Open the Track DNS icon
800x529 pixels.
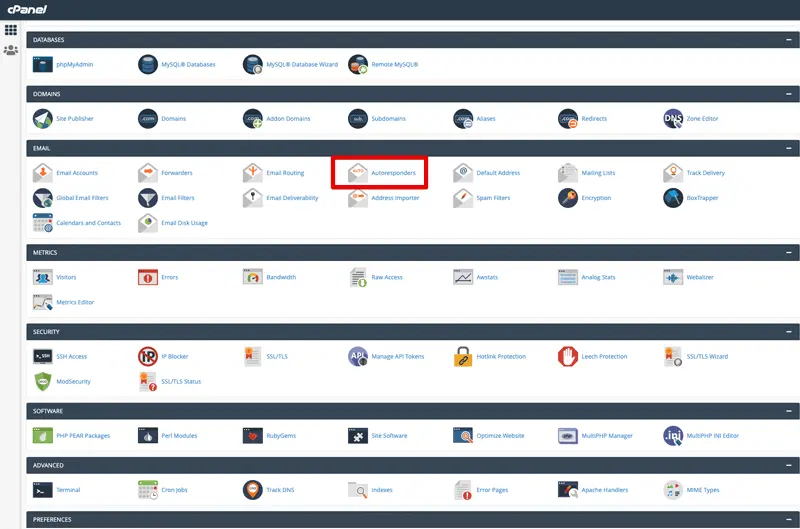pyautogui.click(x=253, y=490)
